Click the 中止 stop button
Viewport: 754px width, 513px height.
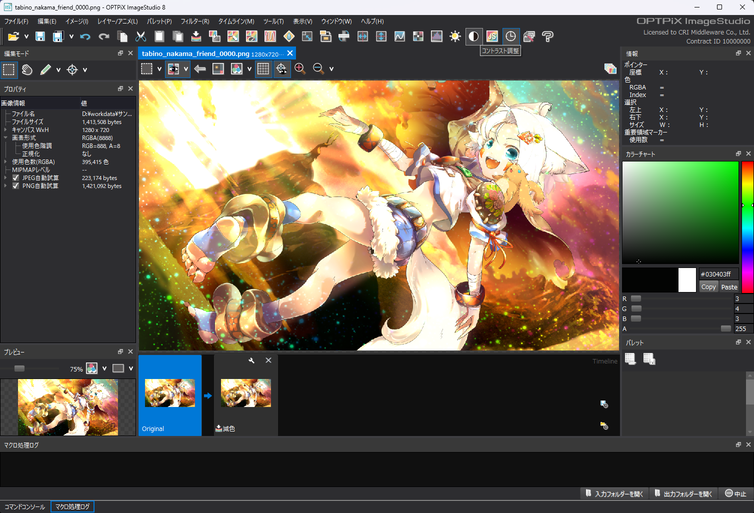pos(735,494)
